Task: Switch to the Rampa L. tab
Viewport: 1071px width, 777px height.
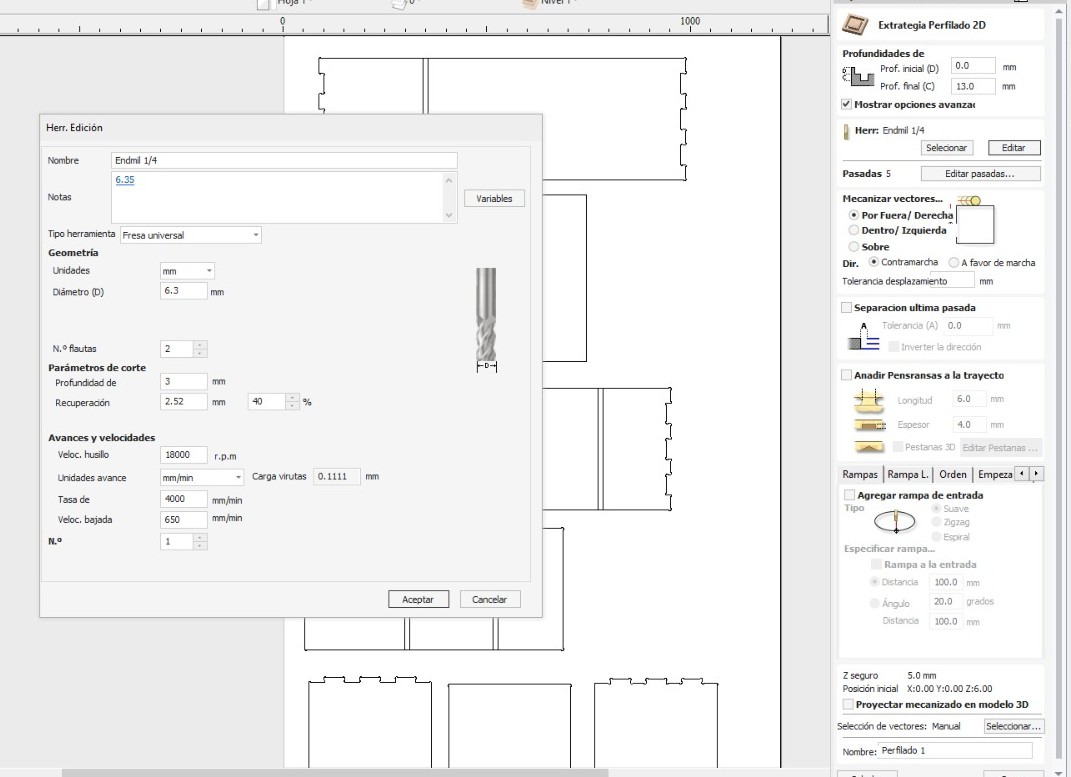Action: [908, 475]
